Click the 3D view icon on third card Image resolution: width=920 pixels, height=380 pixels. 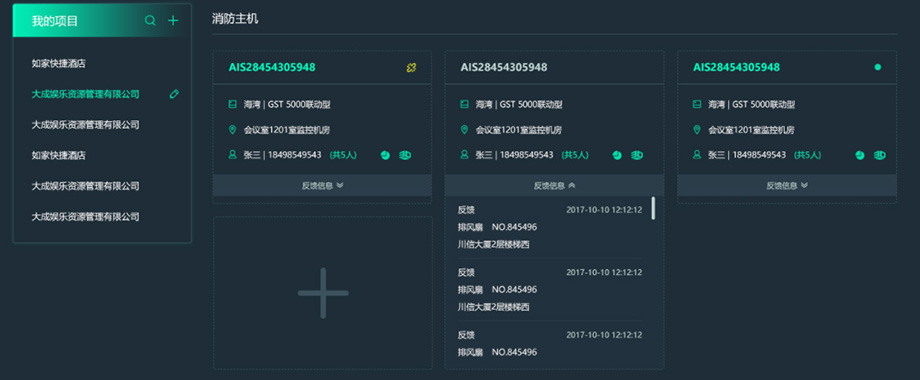click(x=880, y=155)
